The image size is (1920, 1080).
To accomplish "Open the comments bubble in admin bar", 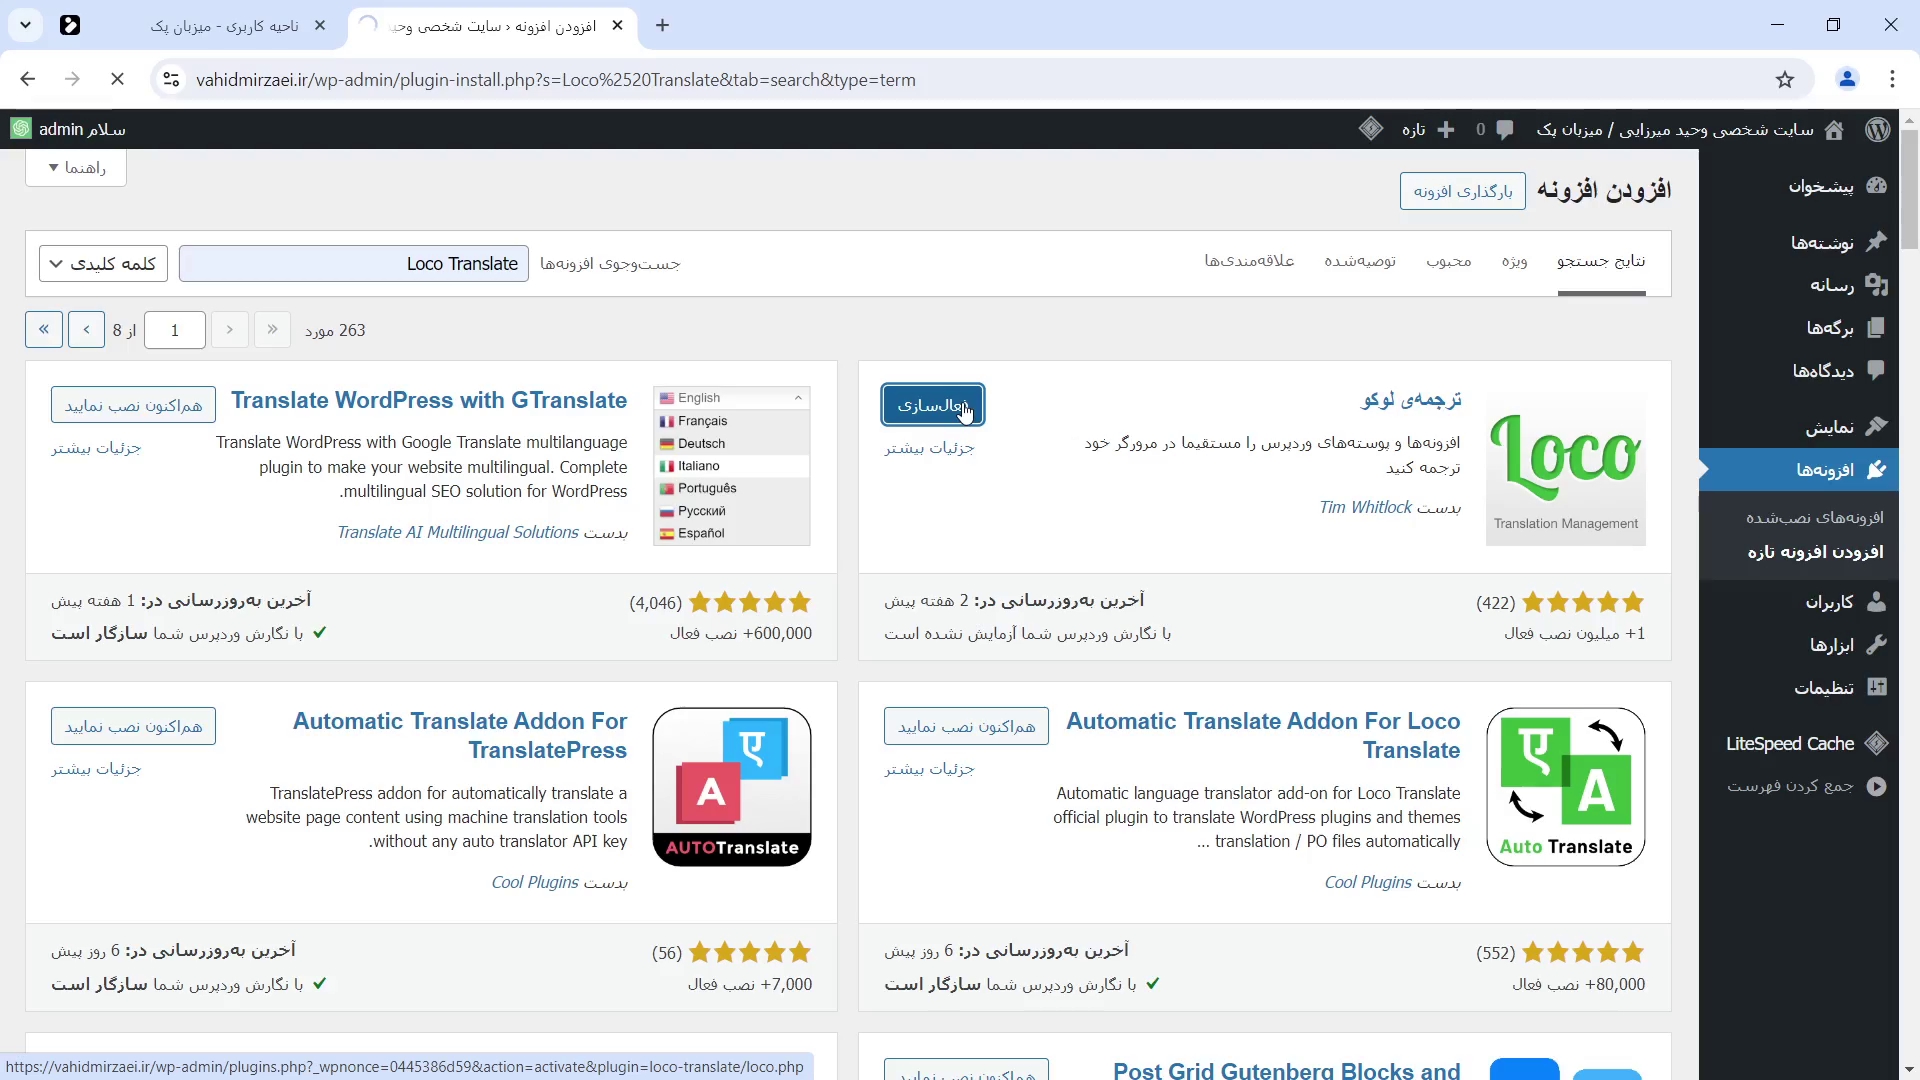I will (x=1504, y=129).
